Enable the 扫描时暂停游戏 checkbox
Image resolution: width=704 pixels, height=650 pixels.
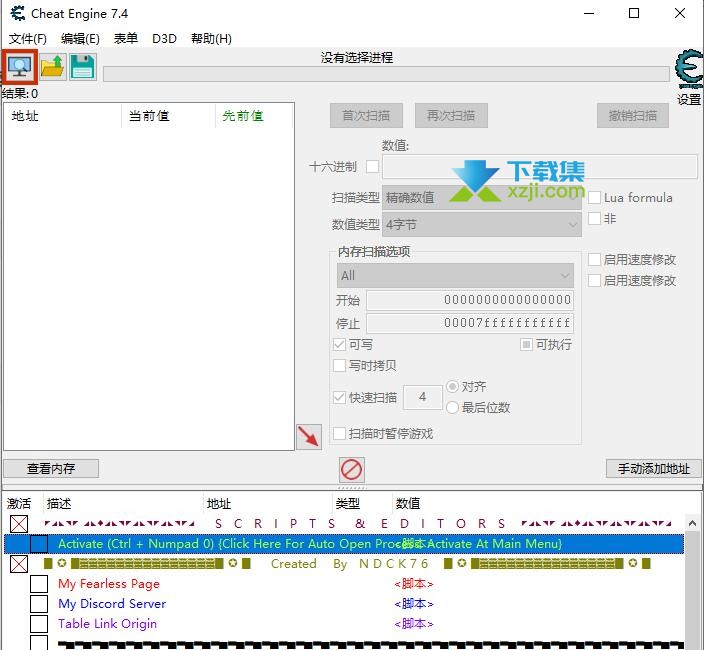(x=339, y=434)
